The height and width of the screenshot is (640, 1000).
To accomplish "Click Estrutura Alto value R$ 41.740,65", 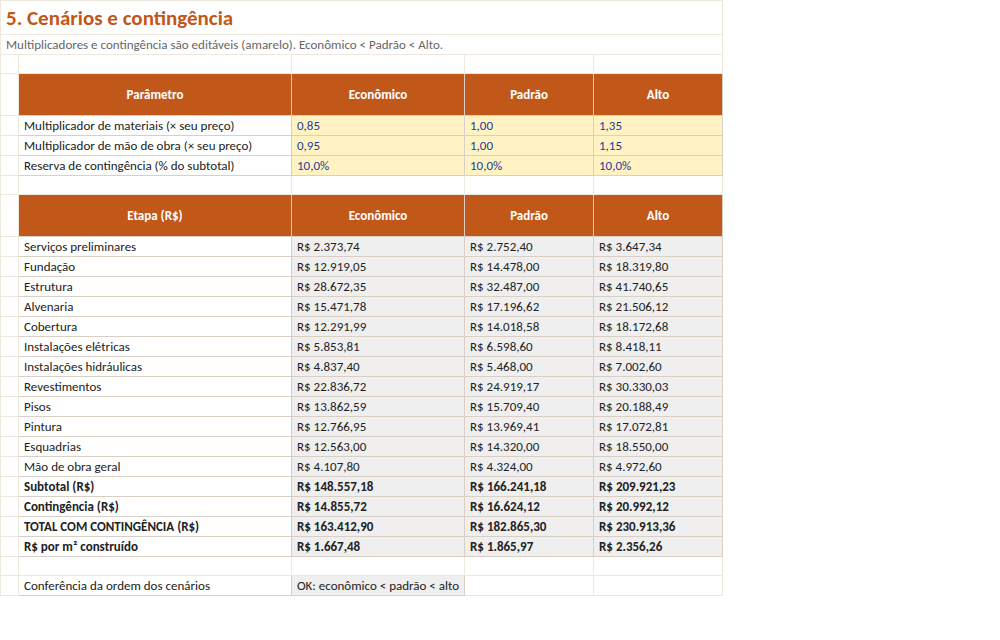I will coord(658,287).
